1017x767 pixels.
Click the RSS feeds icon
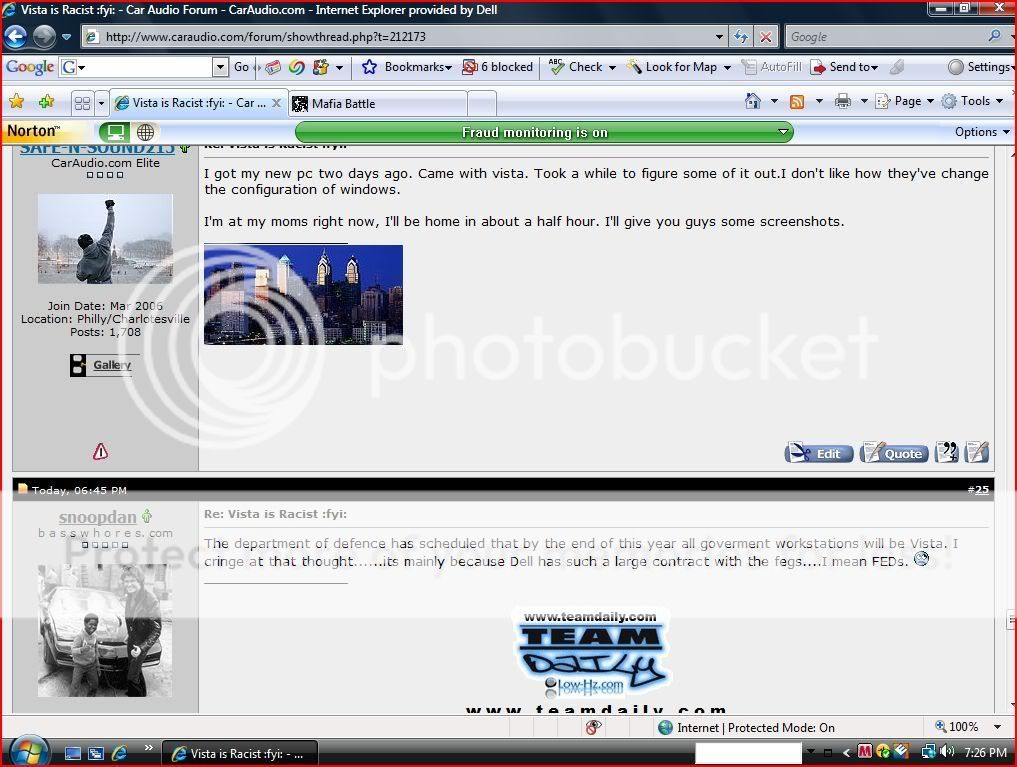796,101
